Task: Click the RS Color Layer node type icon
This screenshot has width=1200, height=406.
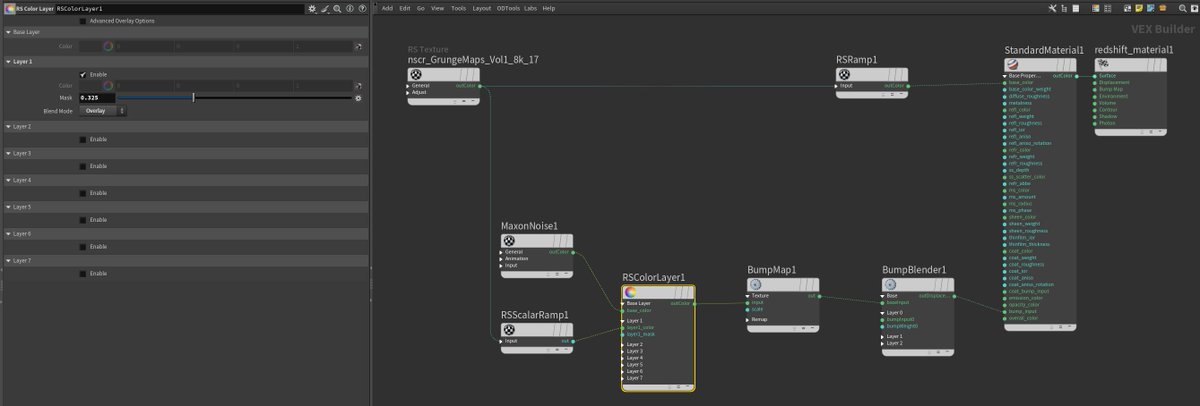Action: coord(9,8)
